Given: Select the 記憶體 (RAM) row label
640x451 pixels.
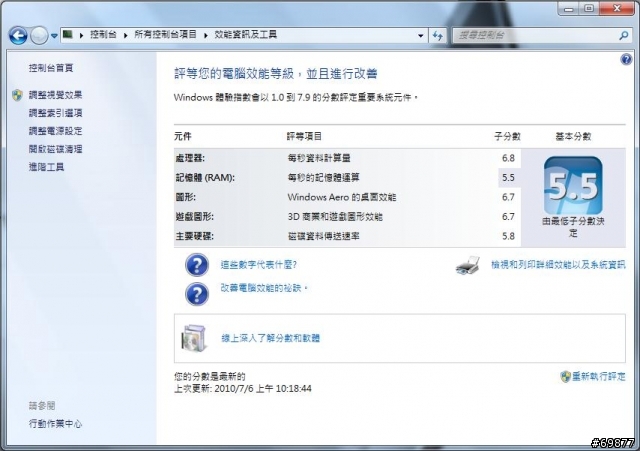Looking at the screenshot, I should point(205,178).
